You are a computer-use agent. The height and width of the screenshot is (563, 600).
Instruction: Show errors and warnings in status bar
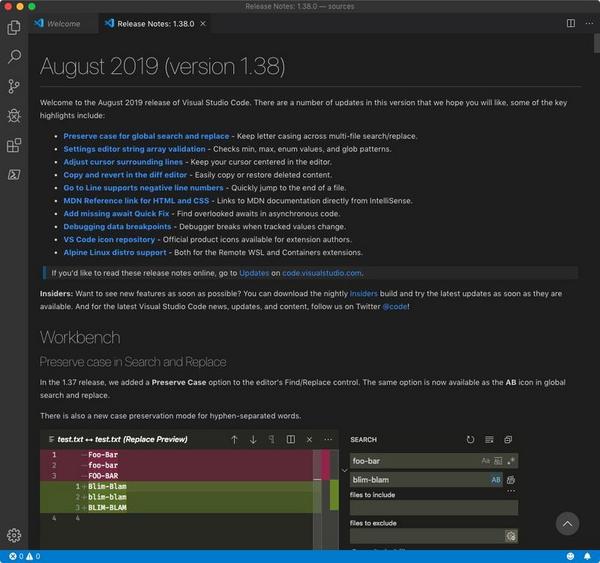tap(24, 556)
